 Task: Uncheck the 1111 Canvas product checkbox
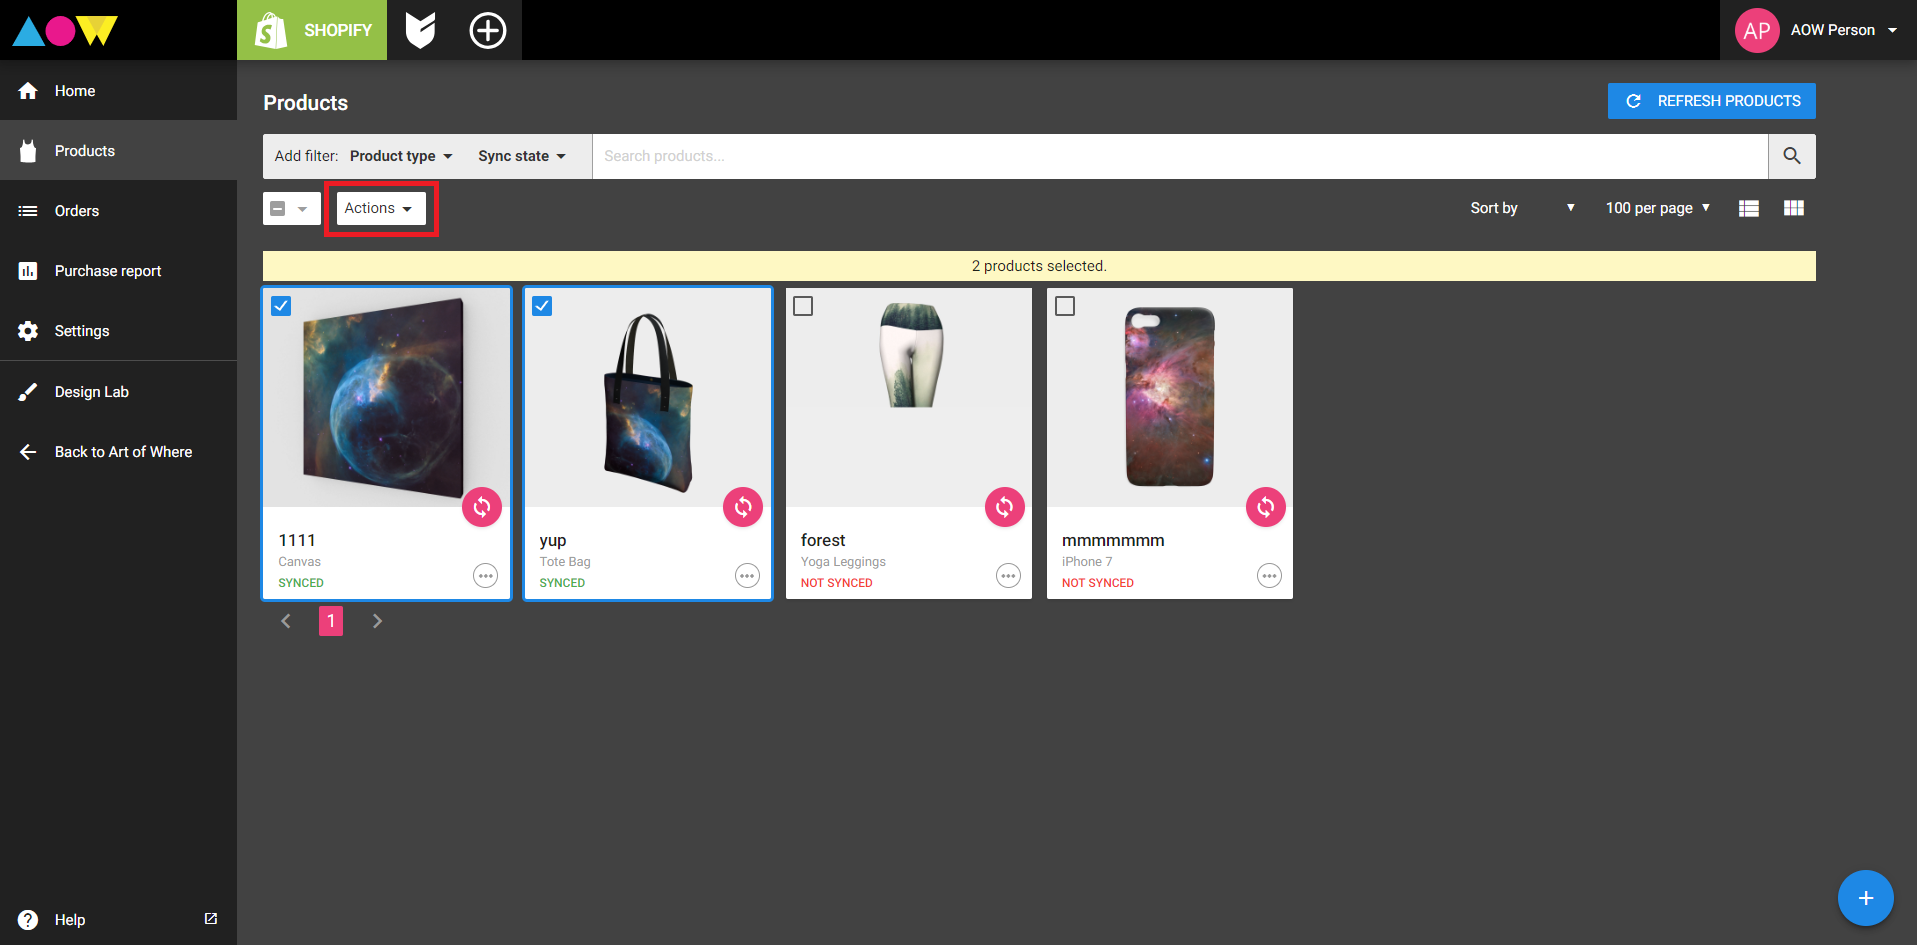pos(281,306)
